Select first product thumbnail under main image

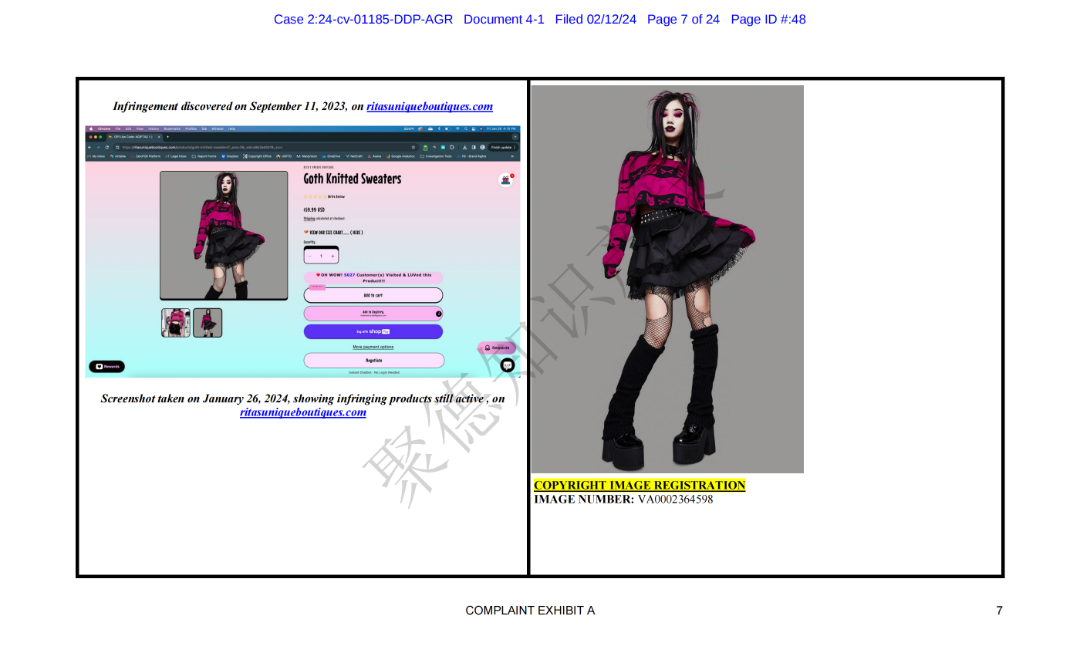click(x=176, y=322)
